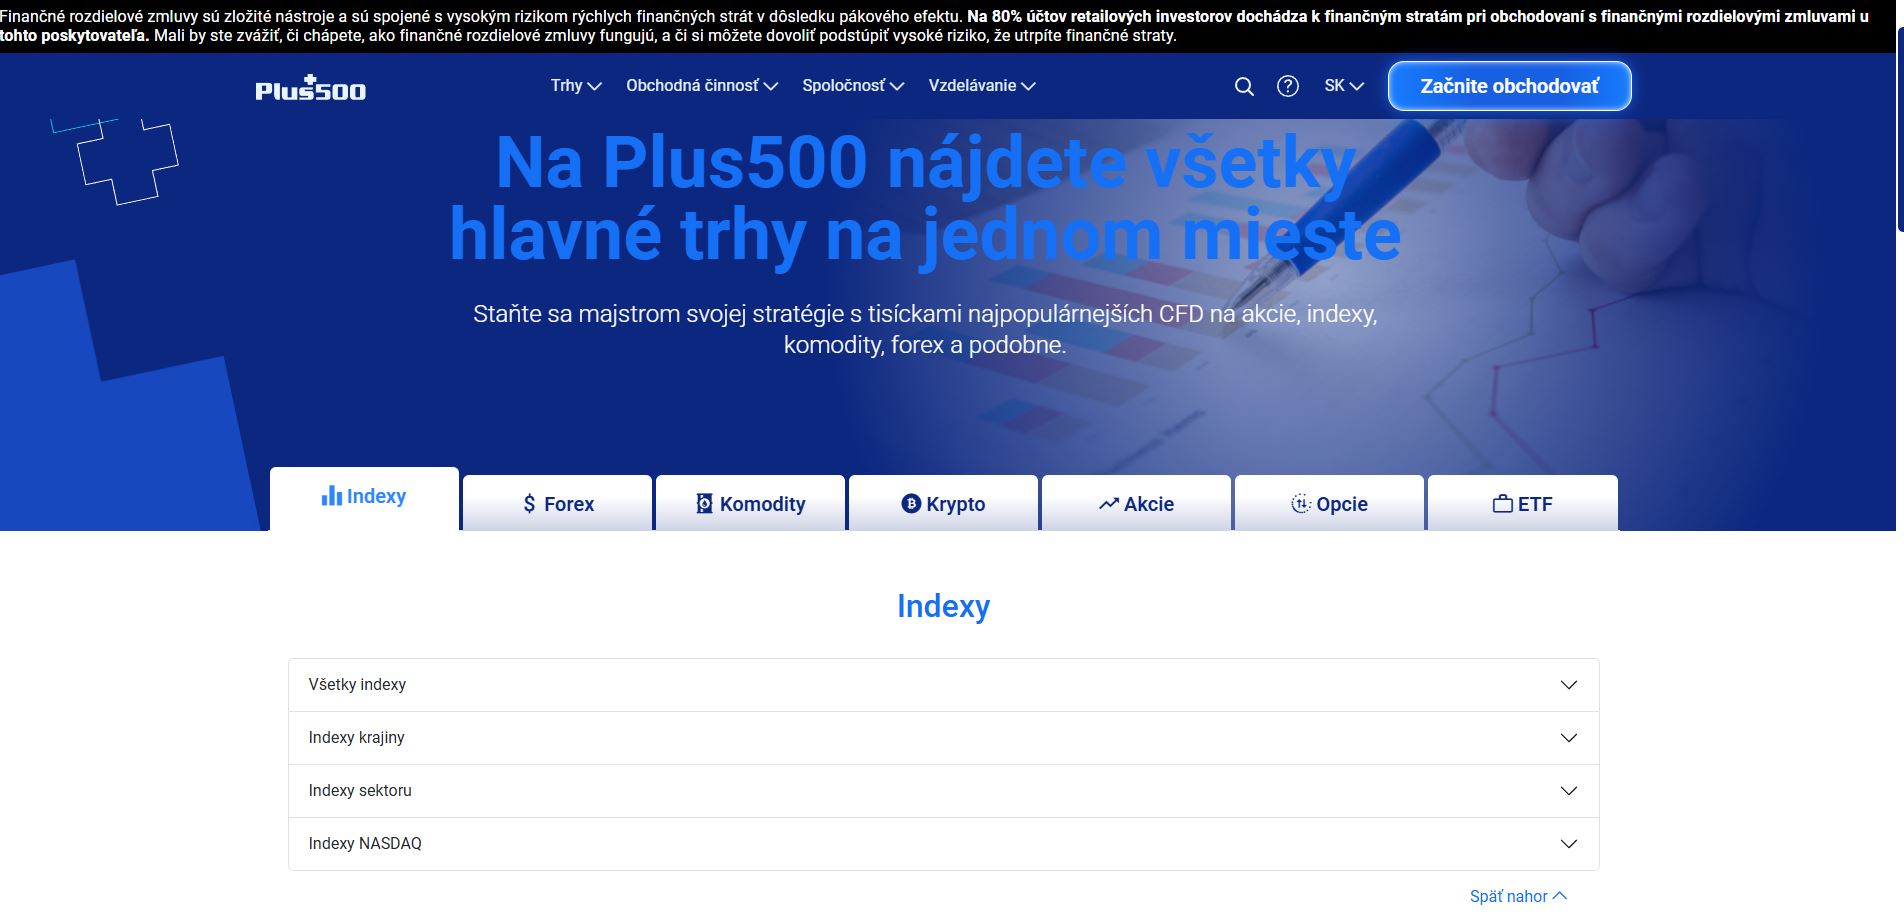Click the 'Indexy NASDAQ' row text
Image resolution: width=1904 pixels, height=917 pixels.
point(365,844)
